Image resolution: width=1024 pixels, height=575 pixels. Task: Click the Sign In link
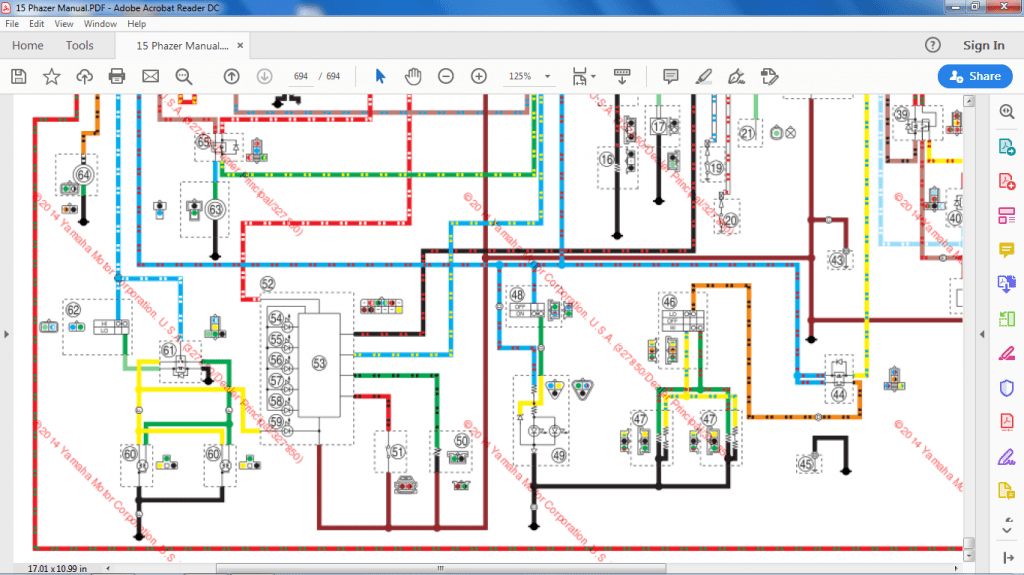(984, 45)
